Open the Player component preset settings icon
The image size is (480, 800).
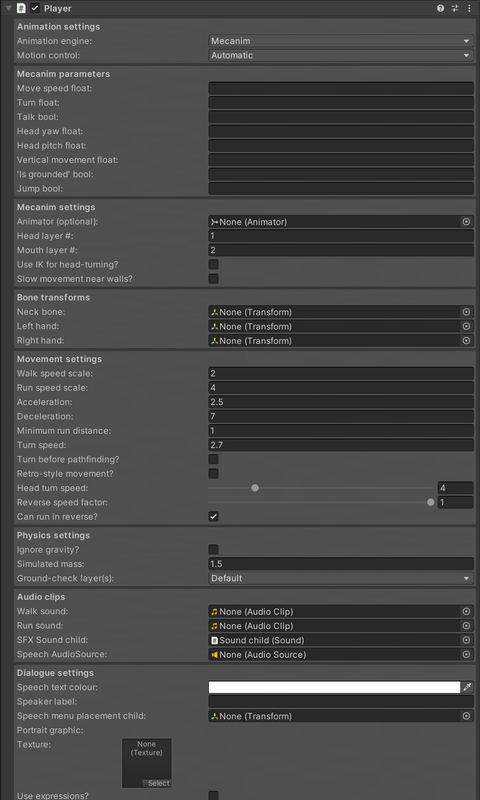point(454,8)
